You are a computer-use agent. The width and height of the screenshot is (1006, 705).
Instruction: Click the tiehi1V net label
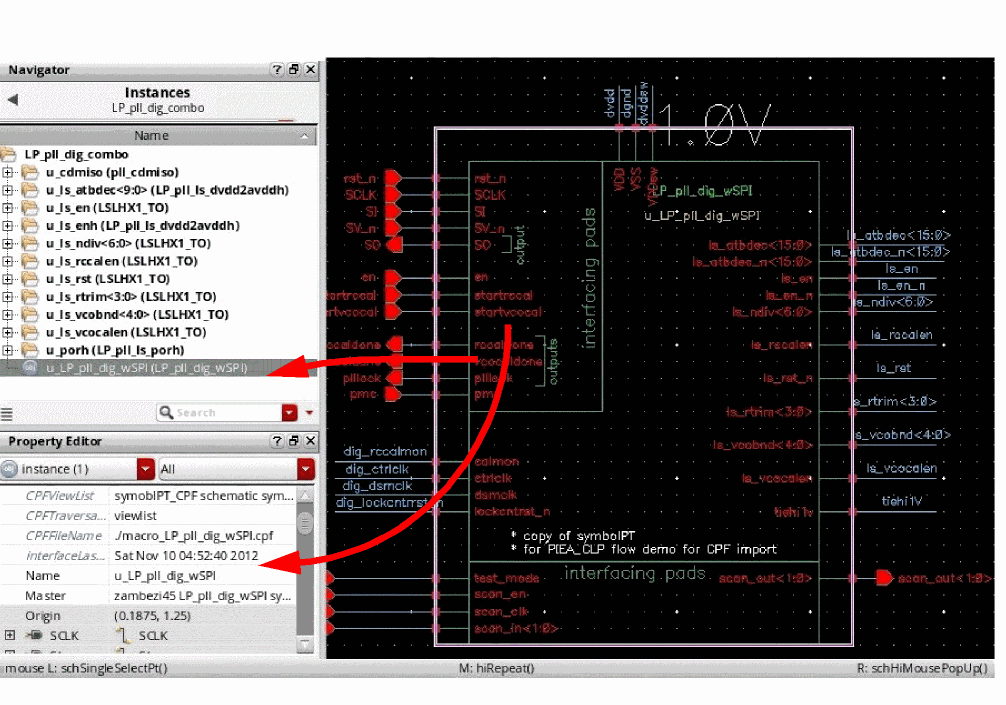pyautogui.click(x=901, y=502)
